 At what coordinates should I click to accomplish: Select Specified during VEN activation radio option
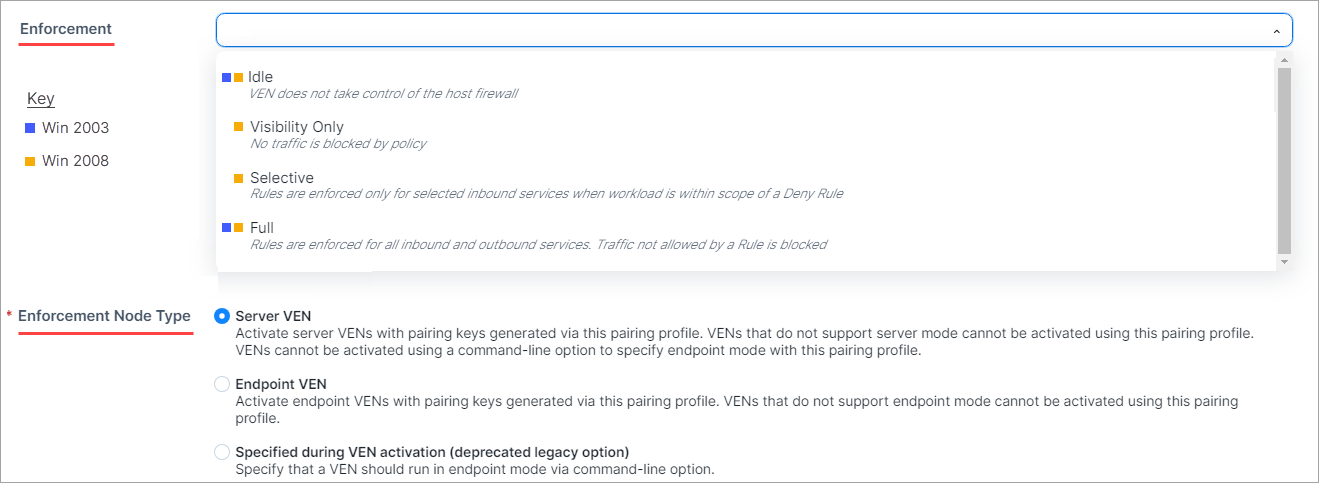pyautogui.click(x=222, y=452)
